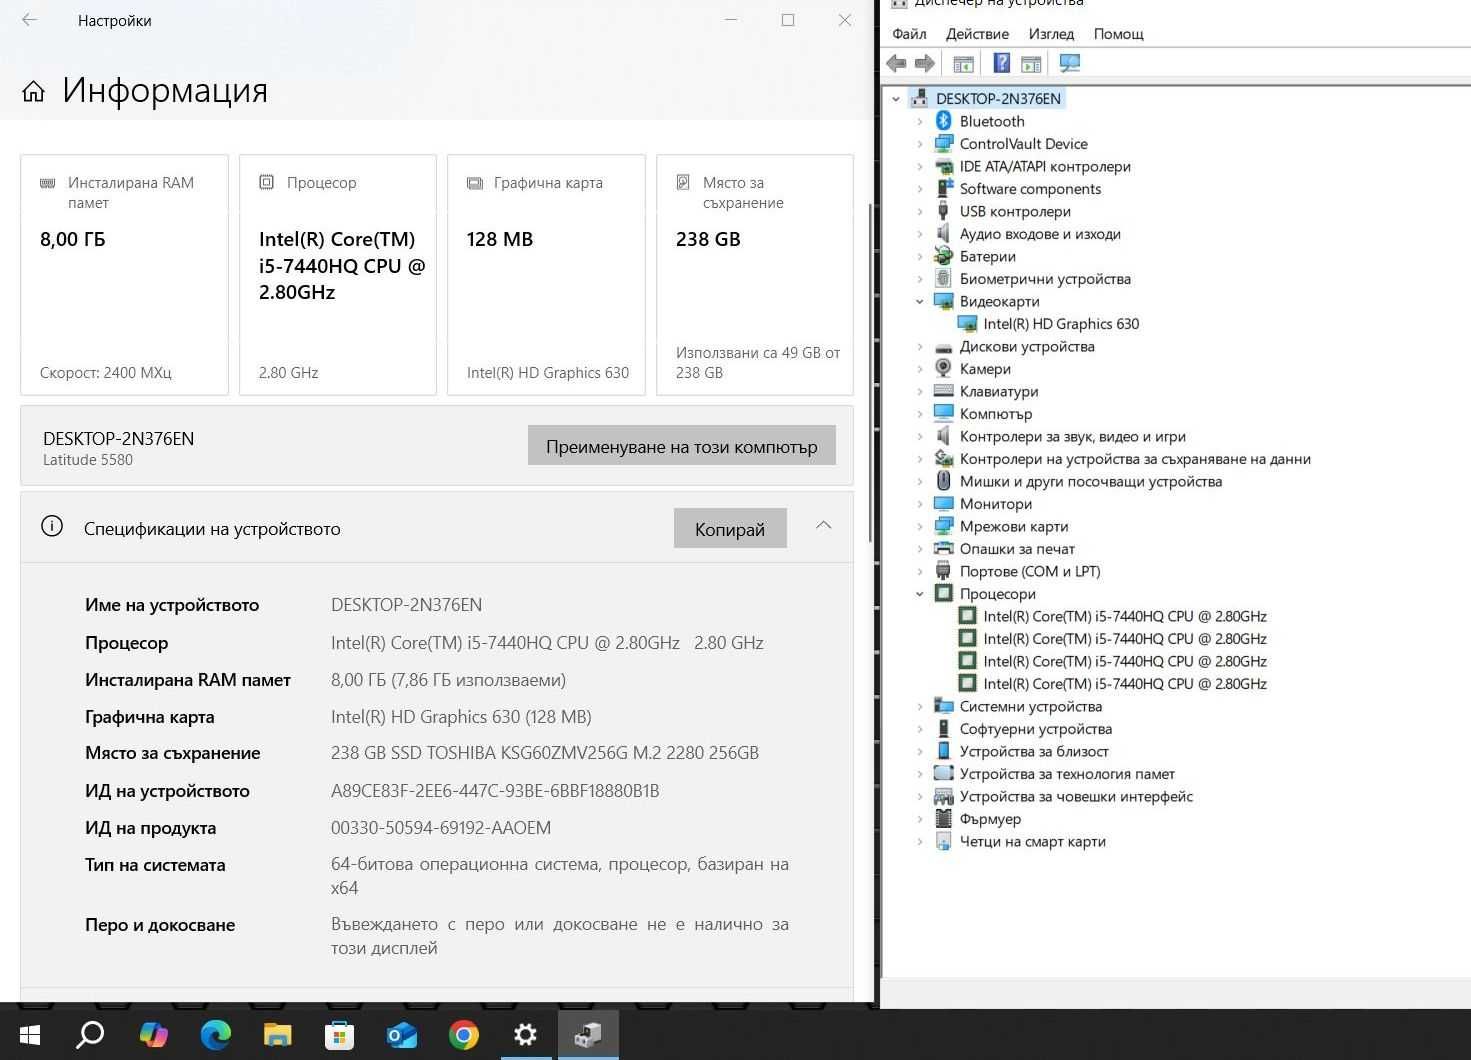Click the Процесор summary card
This screenshot has height=1060, width=1471.
pos(338,275)
